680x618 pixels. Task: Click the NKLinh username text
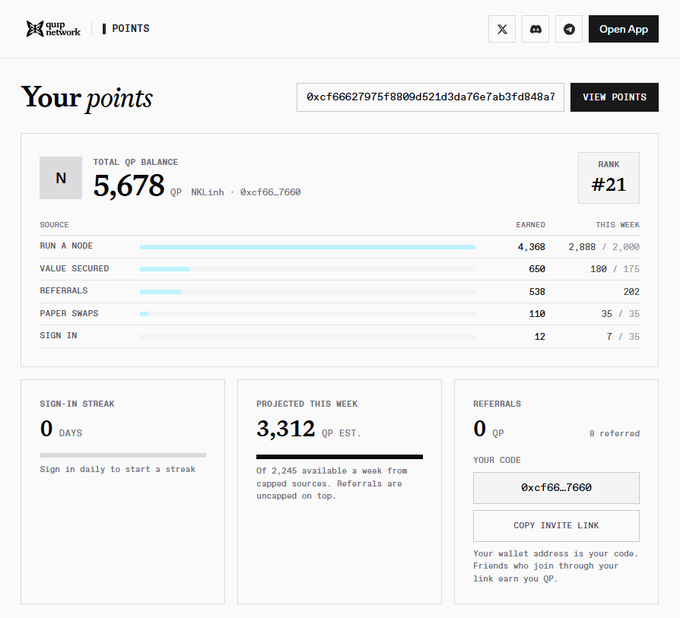(x=208, y=192)
